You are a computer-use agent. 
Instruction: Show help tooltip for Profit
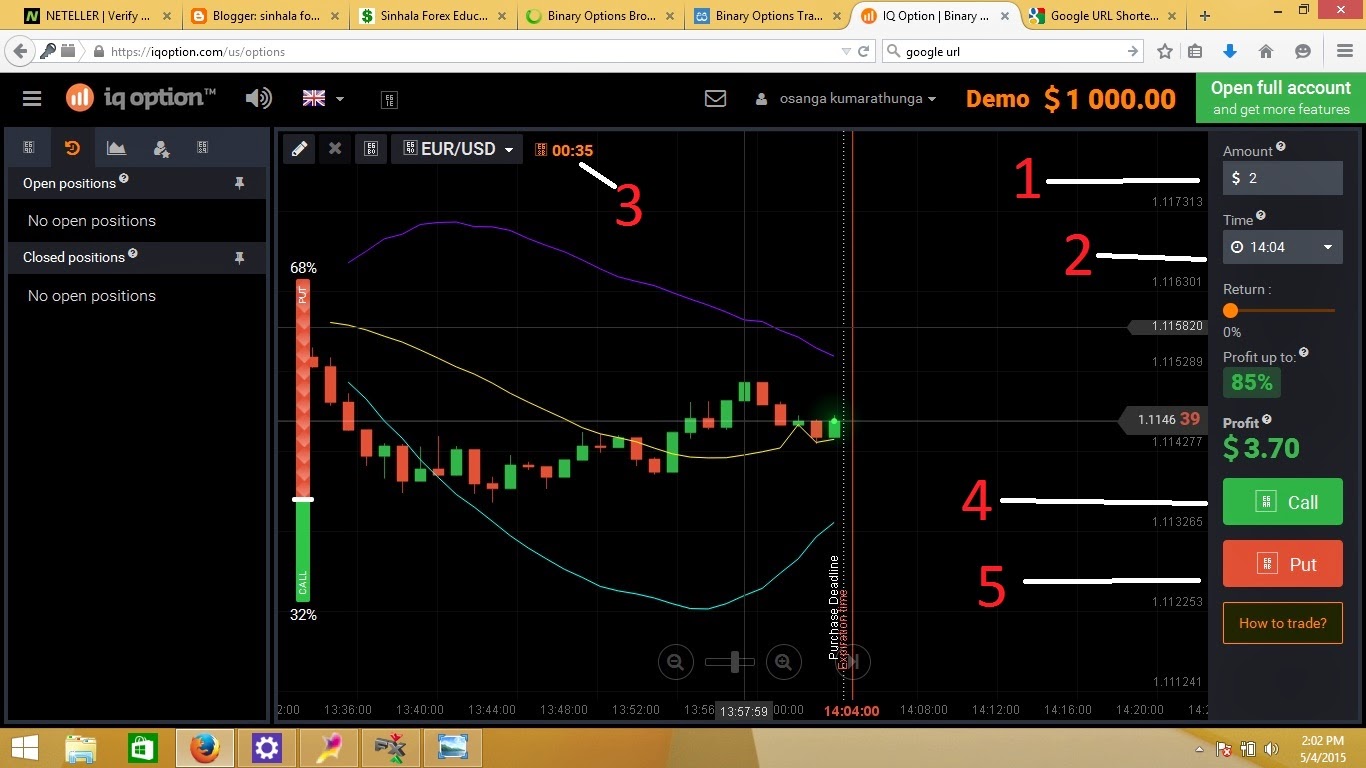[1267, 420]
